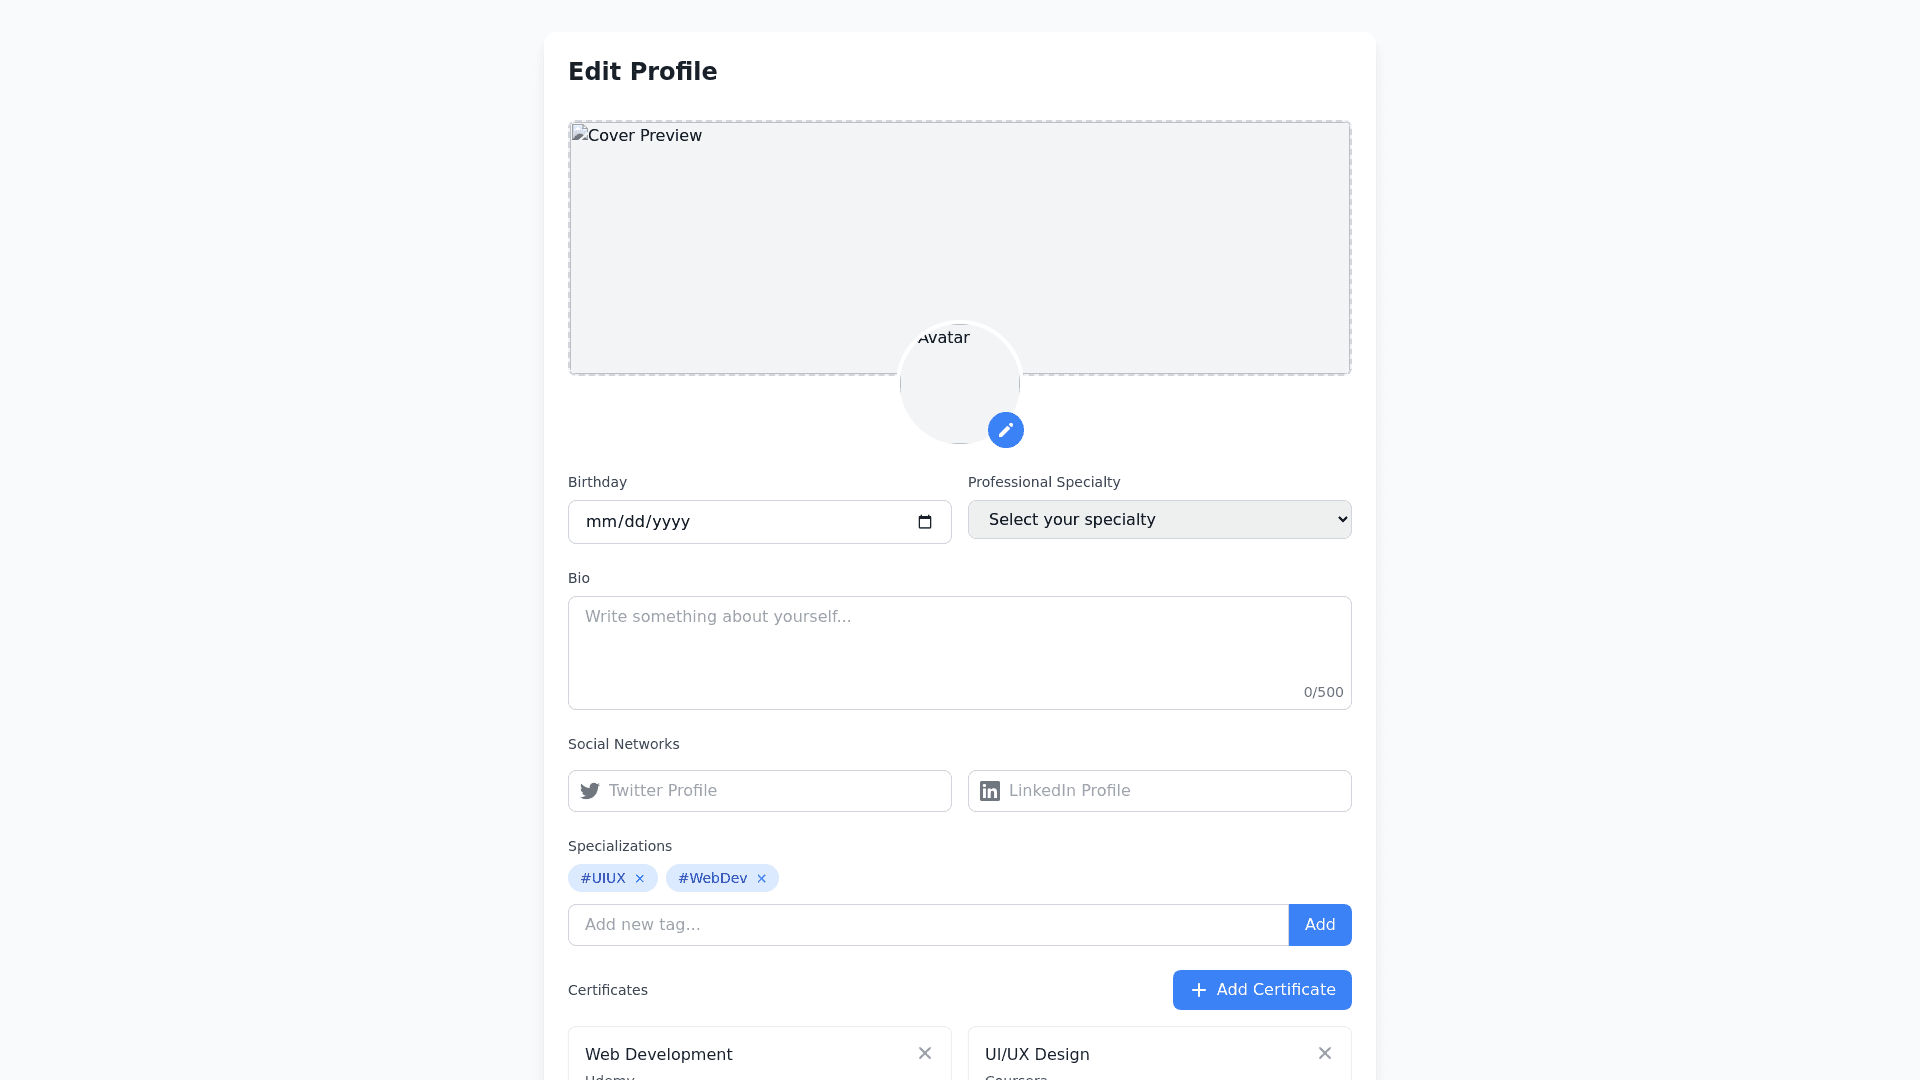
Task: Focus the Birthday date field
Action: point(740,522)
